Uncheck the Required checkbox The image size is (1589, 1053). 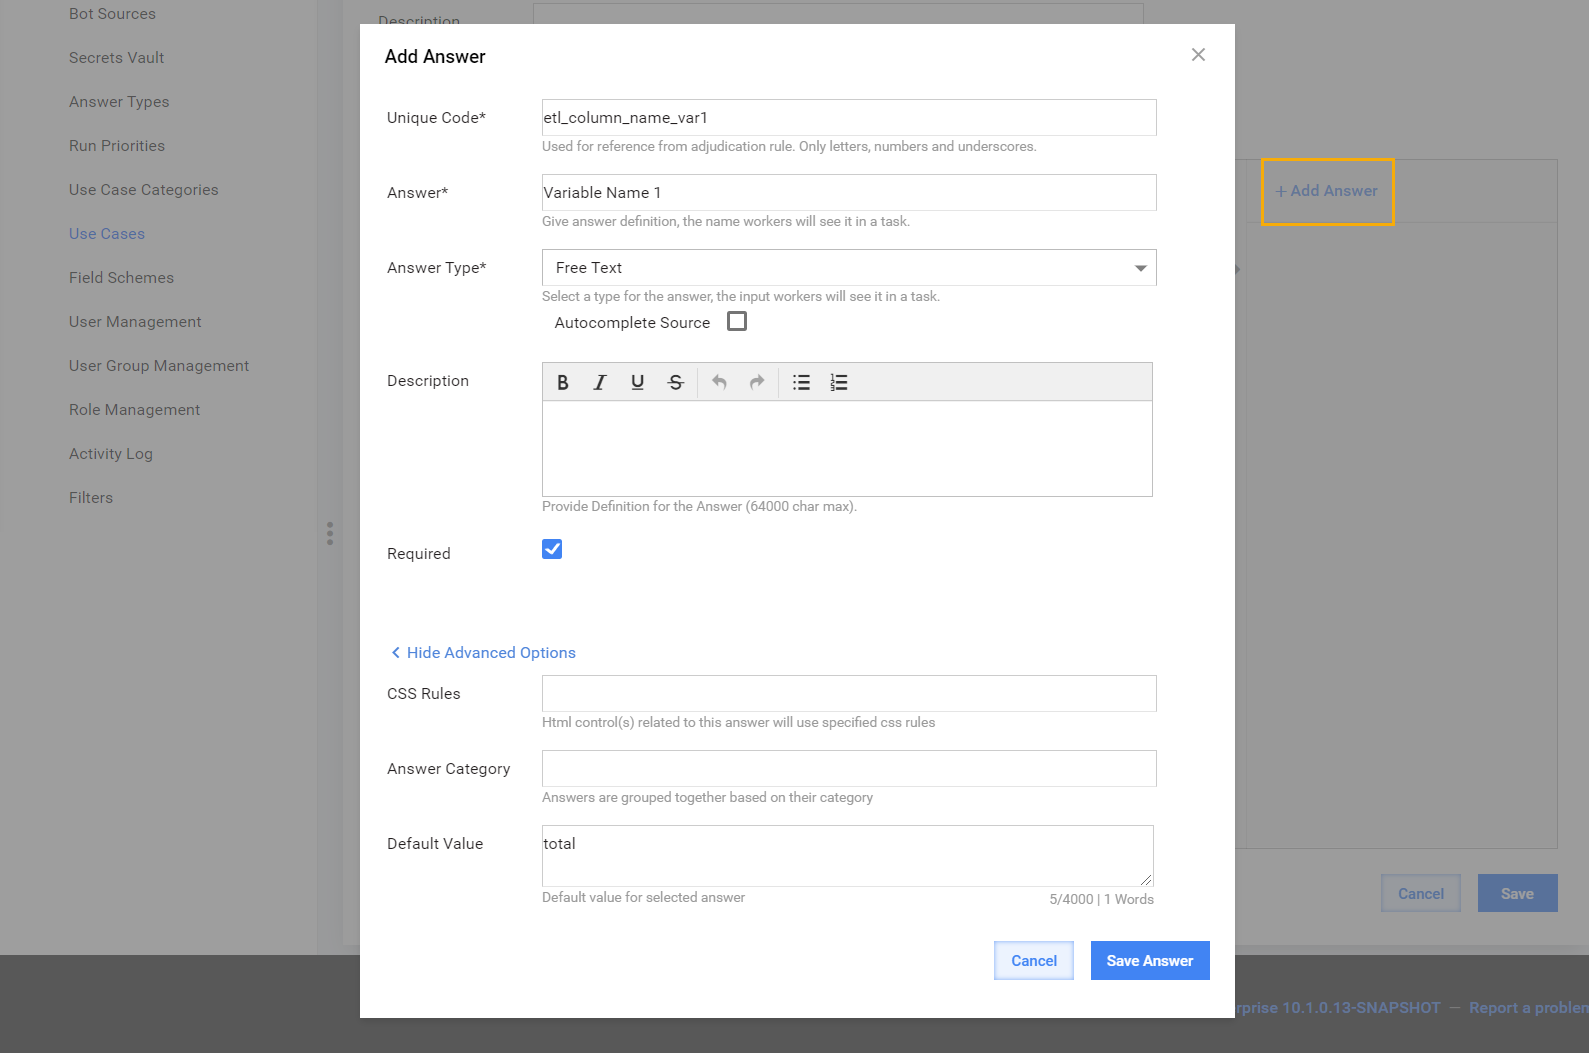pyautogui.click(x=552, y=549)
